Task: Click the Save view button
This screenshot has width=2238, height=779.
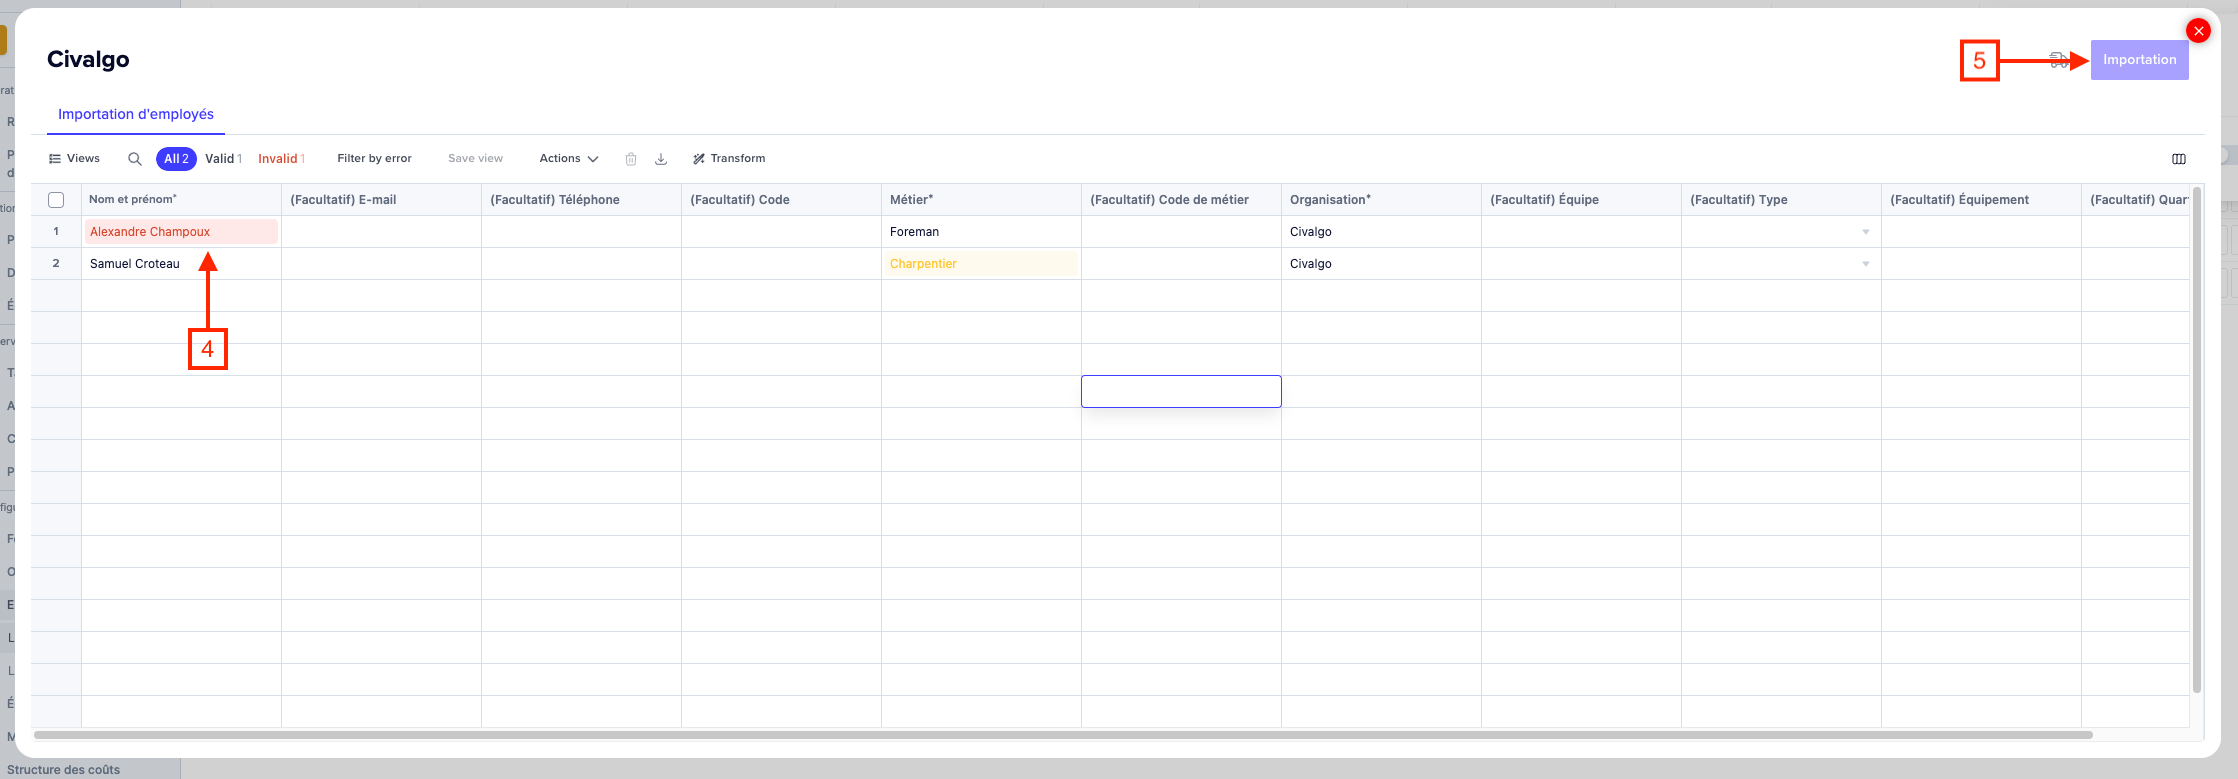Action: [475, 159]
